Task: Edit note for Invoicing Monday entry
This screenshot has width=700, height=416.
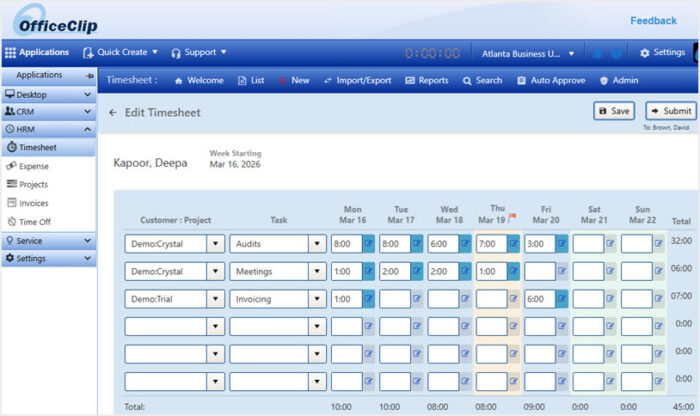Action: 369,299
